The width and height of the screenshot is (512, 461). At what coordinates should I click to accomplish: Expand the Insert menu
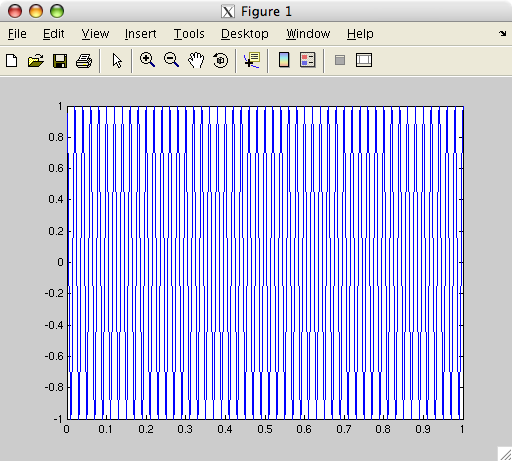tap(140, 34)
